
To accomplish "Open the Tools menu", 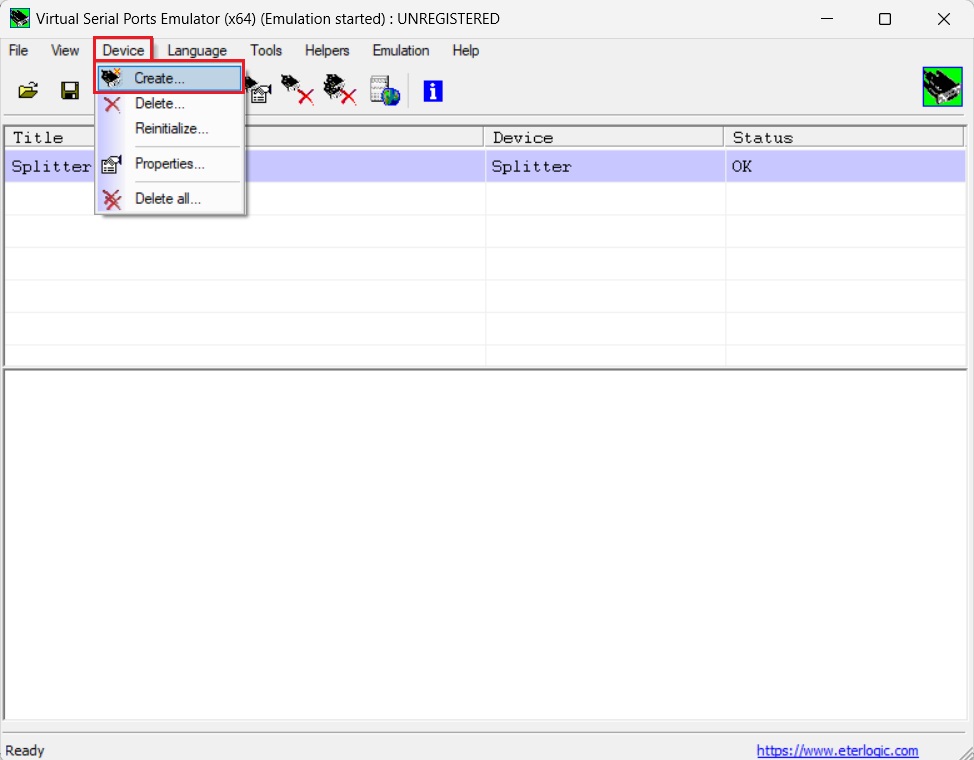I will pos(266,50).
